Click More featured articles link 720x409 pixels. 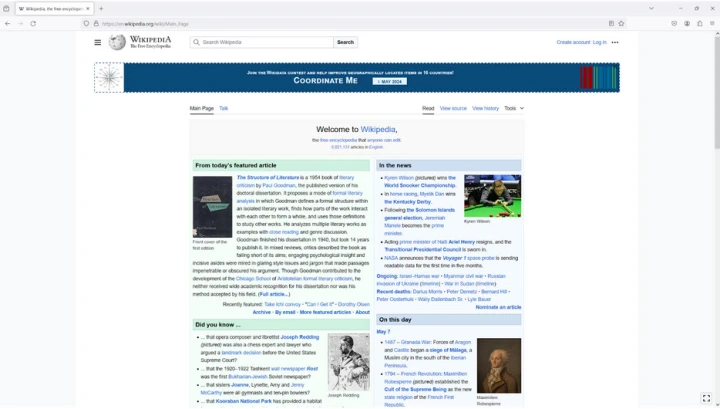pyautogui.click(x=325, y=312)
